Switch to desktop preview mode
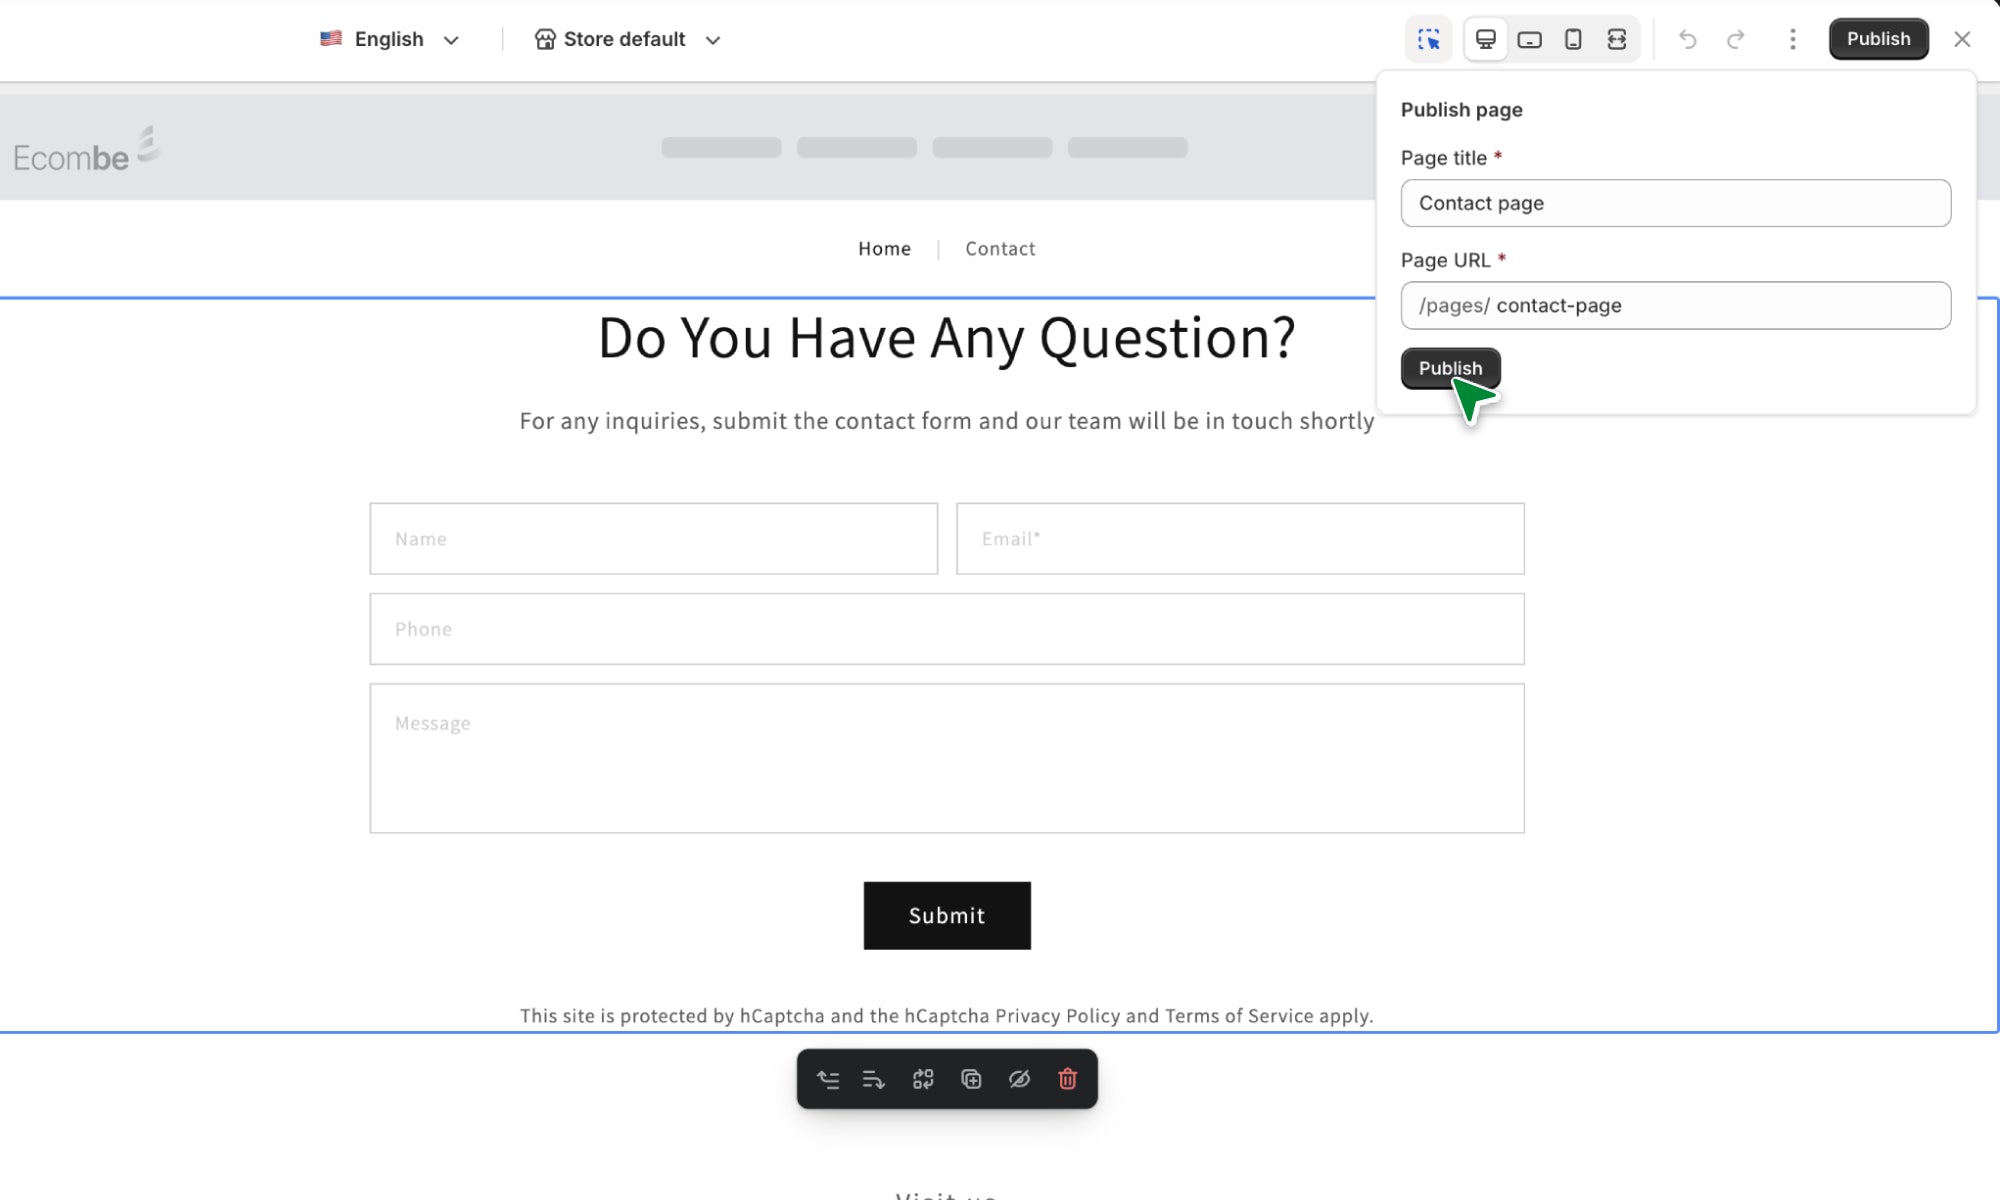 tap(1485, 39)
